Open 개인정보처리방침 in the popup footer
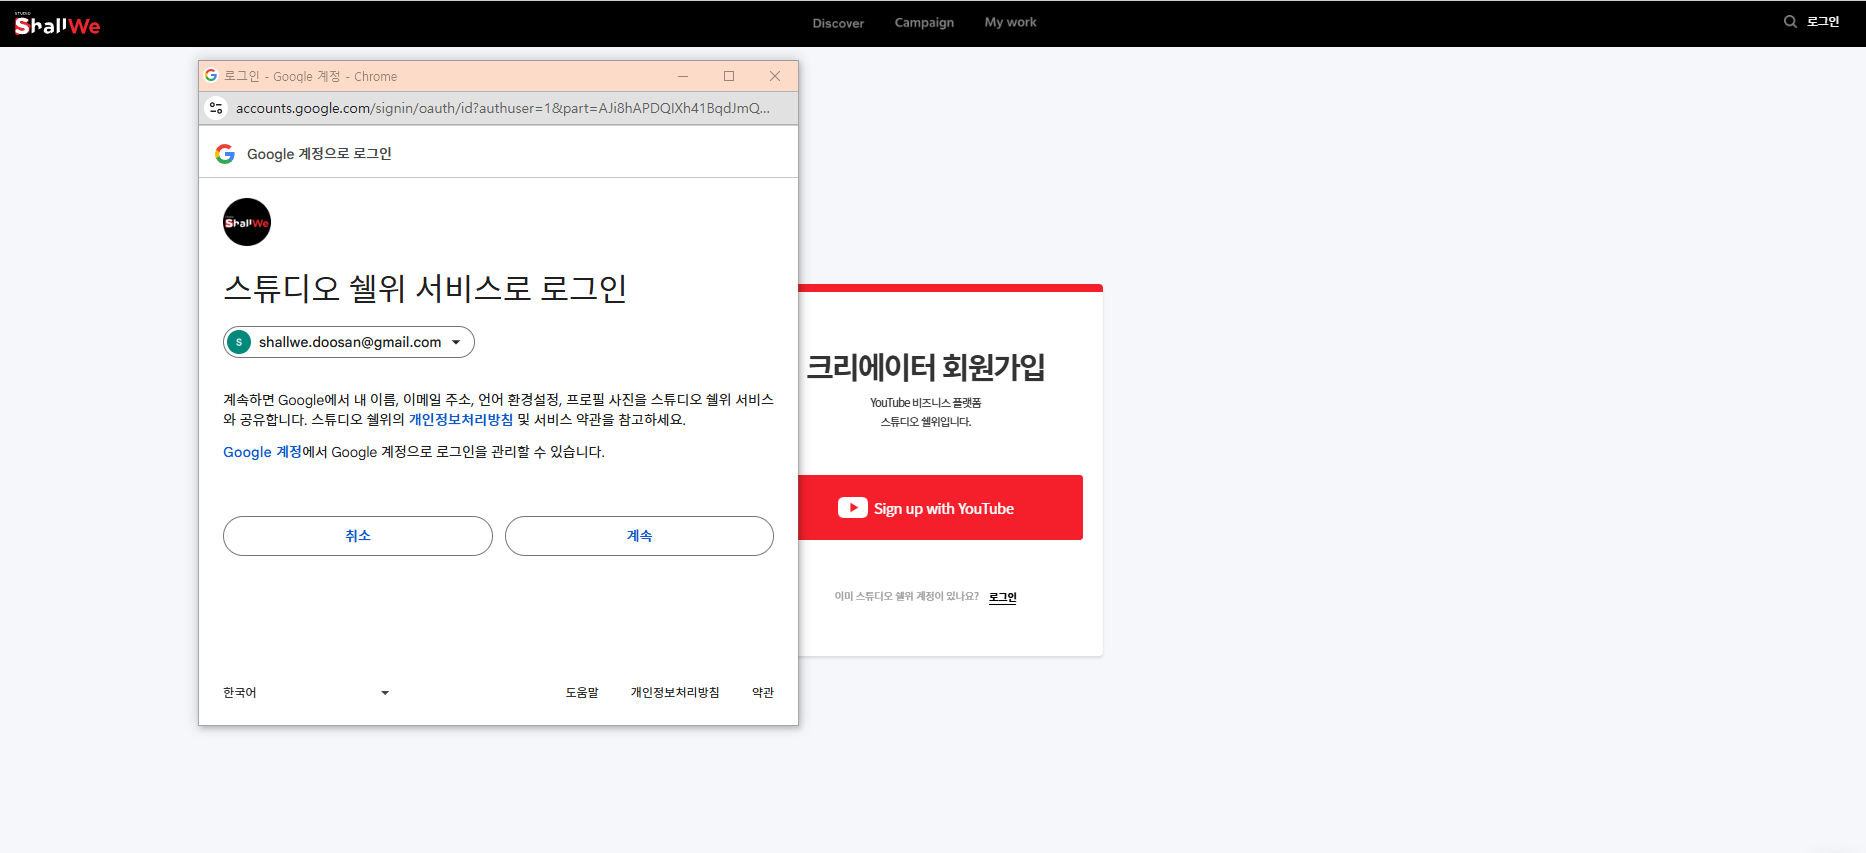1866x853 pixels. (x=675, y=693)
